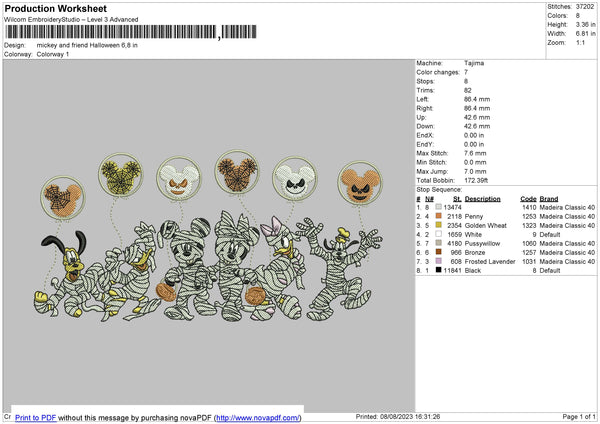Click the mummy Goofy figure with raised arms
Viewport: 600px width, 424px height.
click(x=339, y=270)
